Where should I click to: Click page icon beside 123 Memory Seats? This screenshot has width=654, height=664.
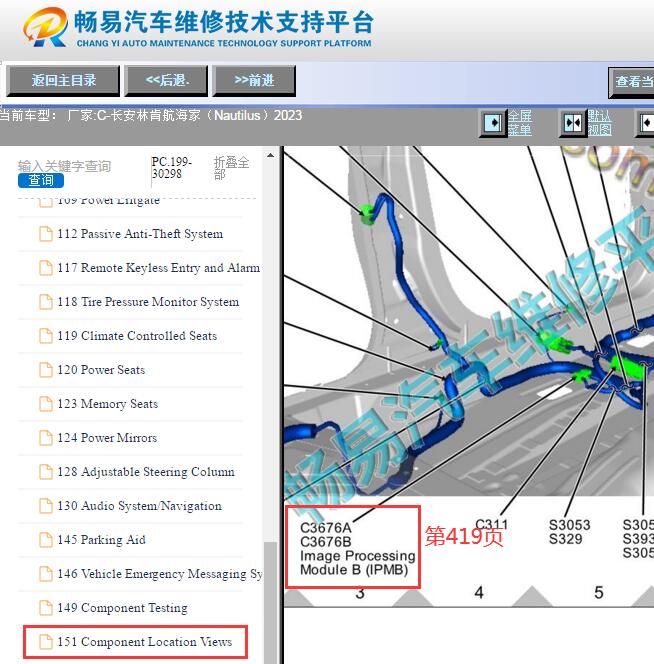46,404
